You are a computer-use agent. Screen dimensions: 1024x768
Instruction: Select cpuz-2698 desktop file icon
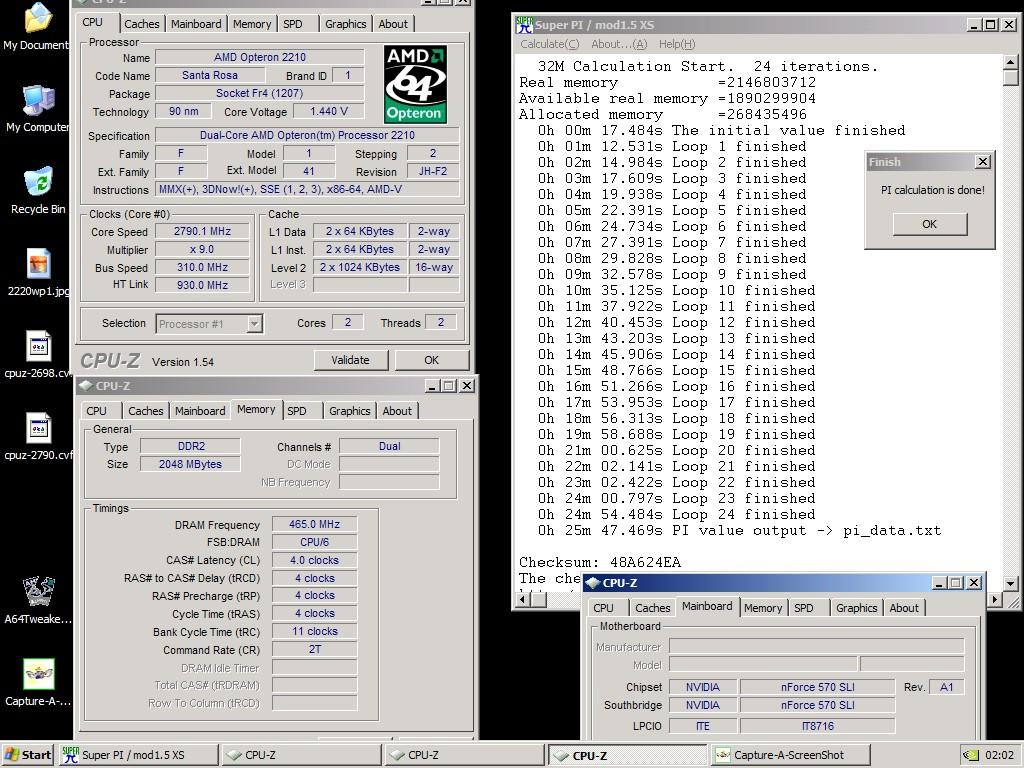coord(38,355)
